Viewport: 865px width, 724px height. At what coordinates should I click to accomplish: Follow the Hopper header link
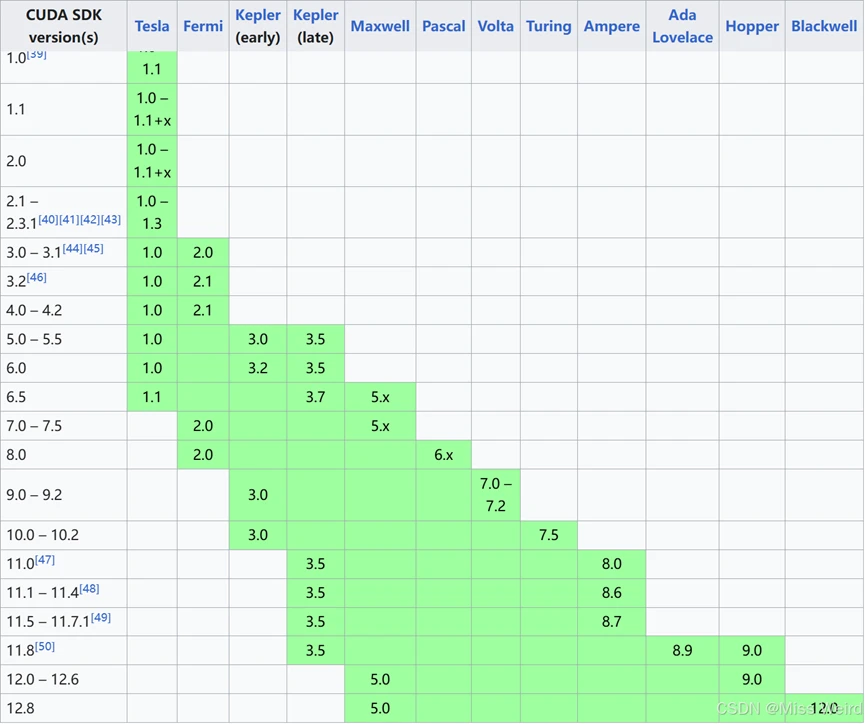(752, 26)
